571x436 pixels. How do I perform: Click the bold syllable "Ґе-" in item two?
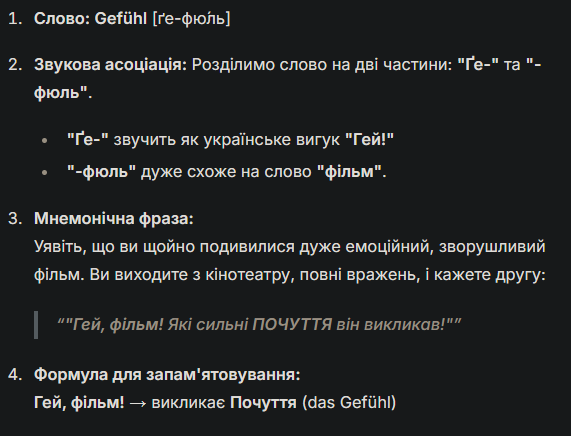(478, 64)
